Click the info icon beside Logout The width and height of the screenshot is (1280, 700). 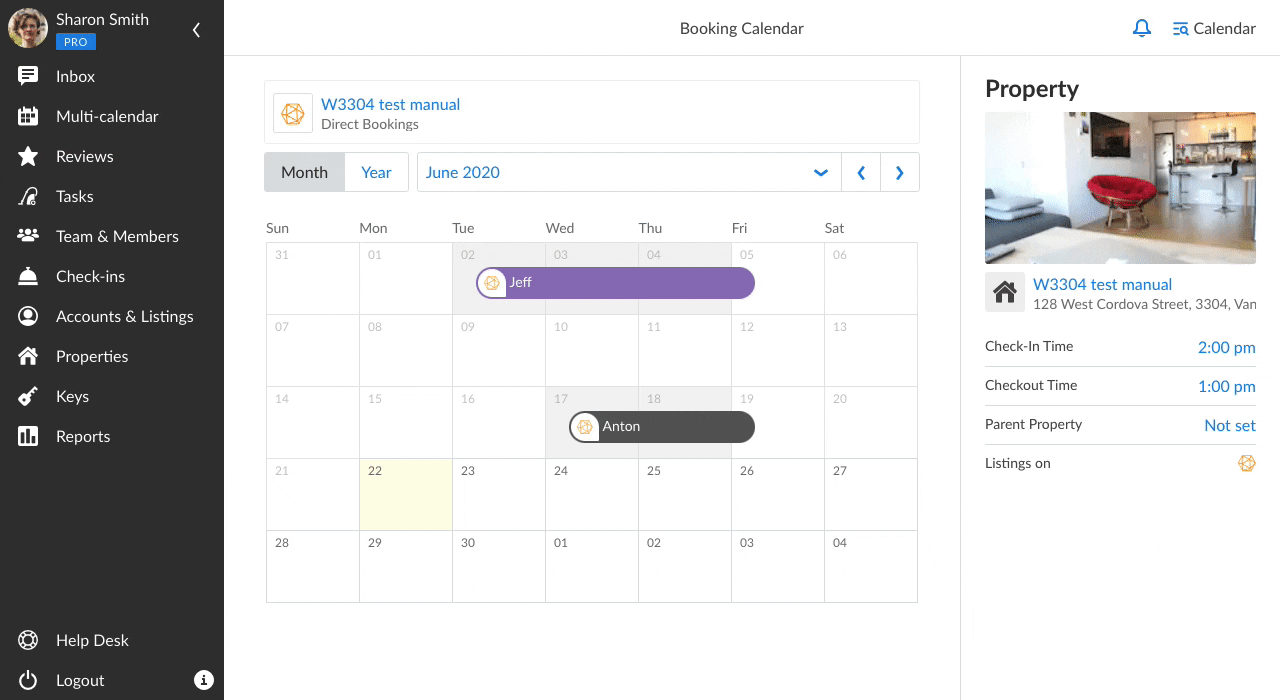(204, 680)
